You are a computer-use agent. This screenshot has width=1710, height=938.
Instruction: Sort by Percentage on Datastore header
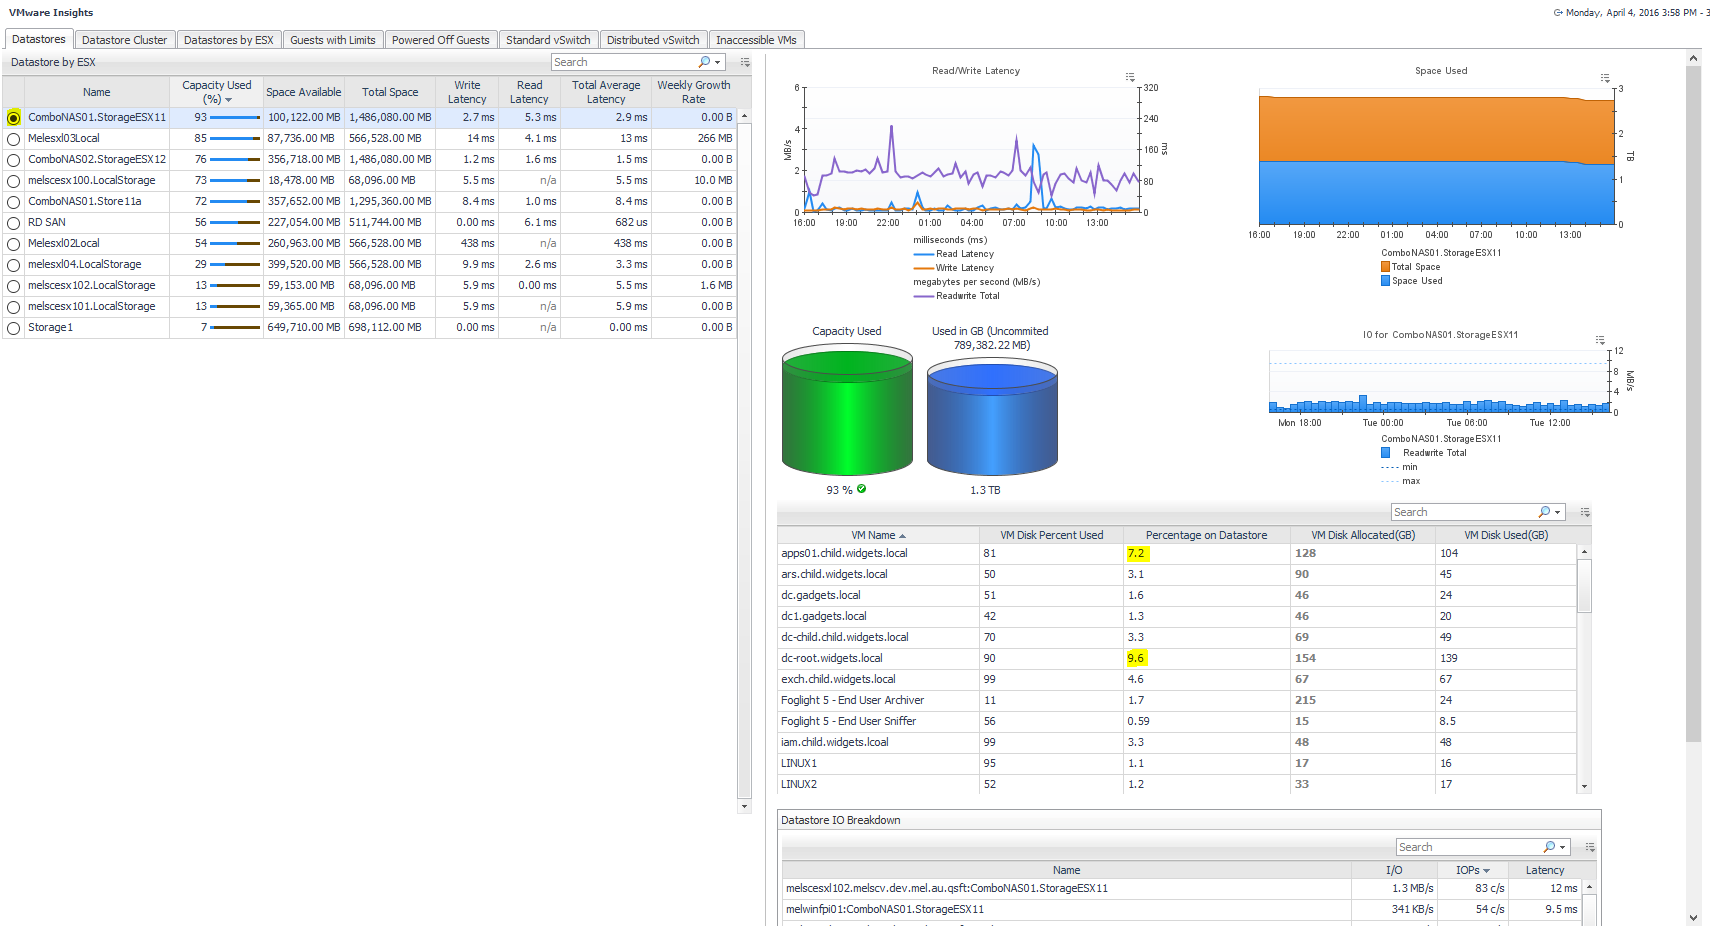[1206, 535]
